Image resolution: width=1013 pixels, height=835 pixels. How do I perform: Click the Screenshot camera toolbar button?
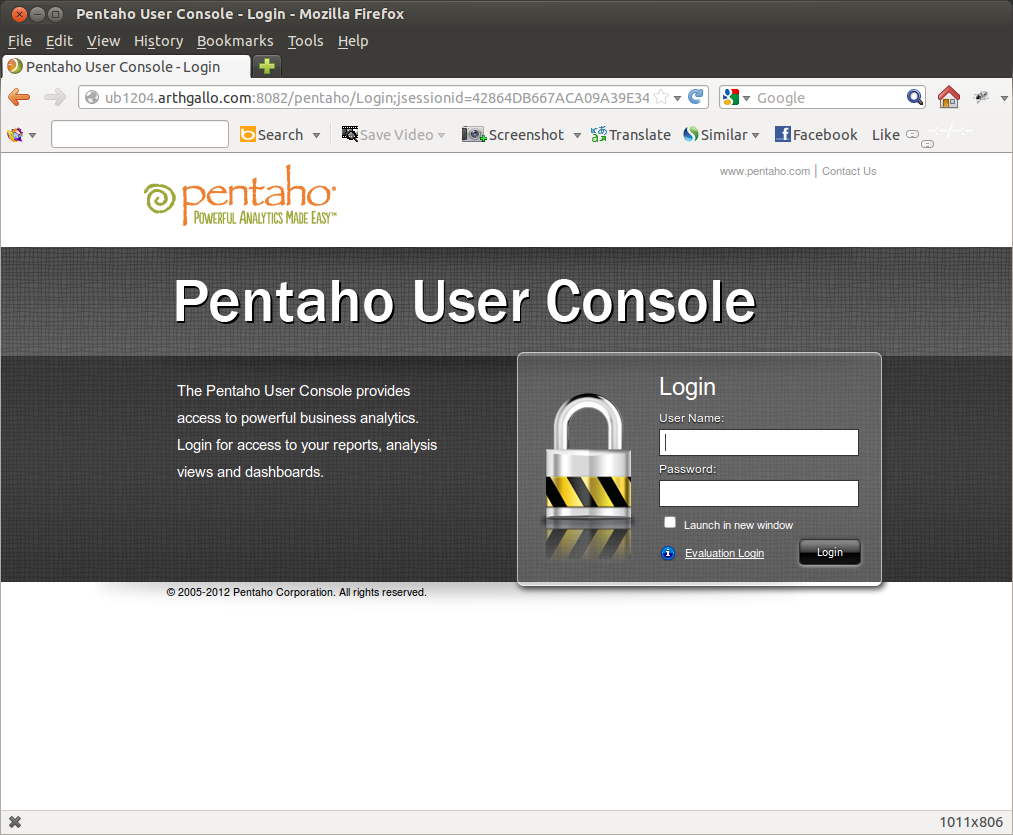pyautogui.click(x=513, y=134)
